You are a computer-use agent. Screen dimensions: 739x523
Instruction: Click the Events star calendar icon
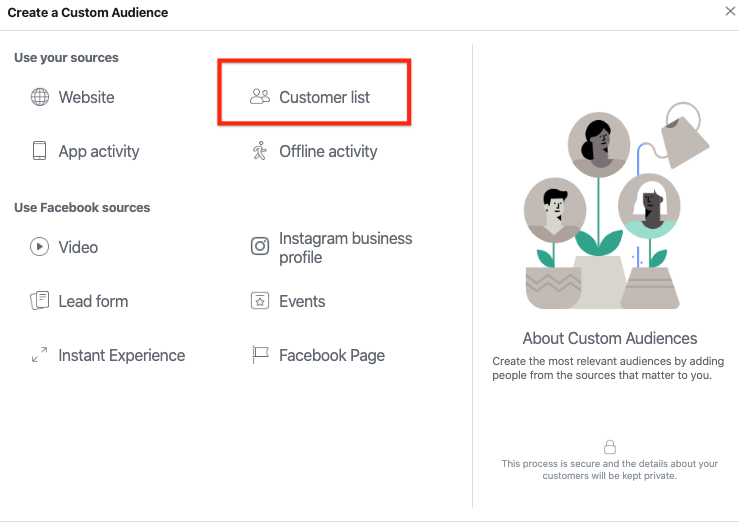(260, 301)
